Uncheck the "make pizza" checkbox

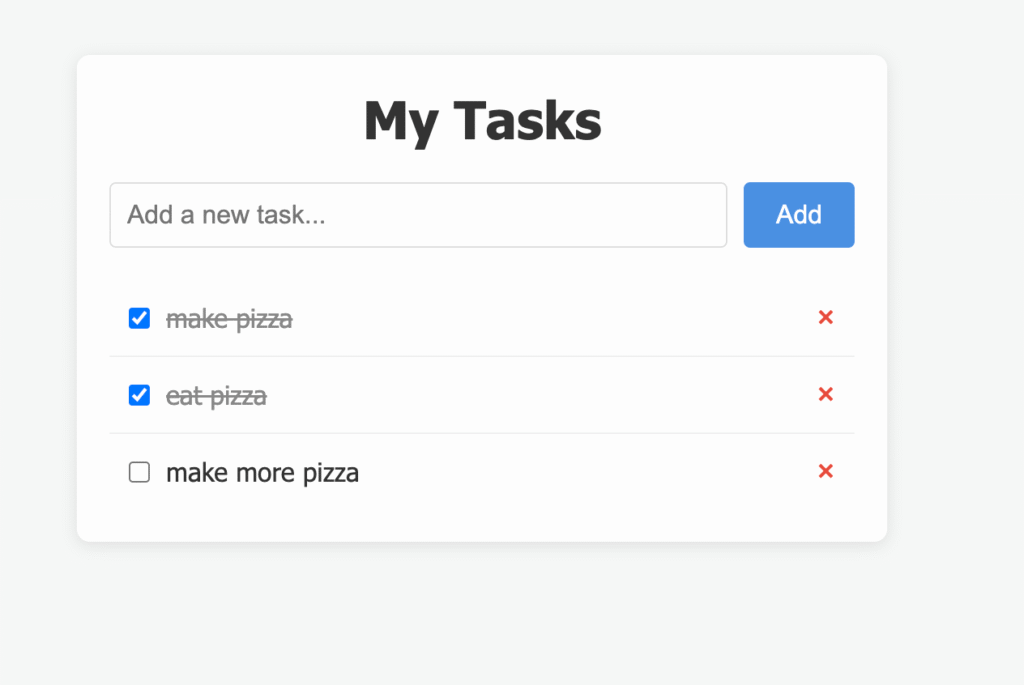pos(139,318)
